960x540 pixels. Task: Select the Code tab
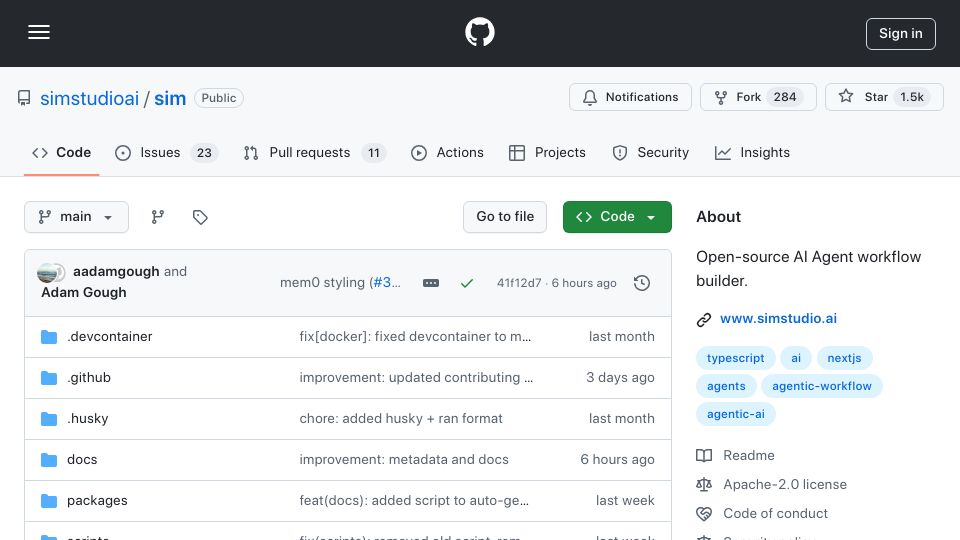pos(61,152)
